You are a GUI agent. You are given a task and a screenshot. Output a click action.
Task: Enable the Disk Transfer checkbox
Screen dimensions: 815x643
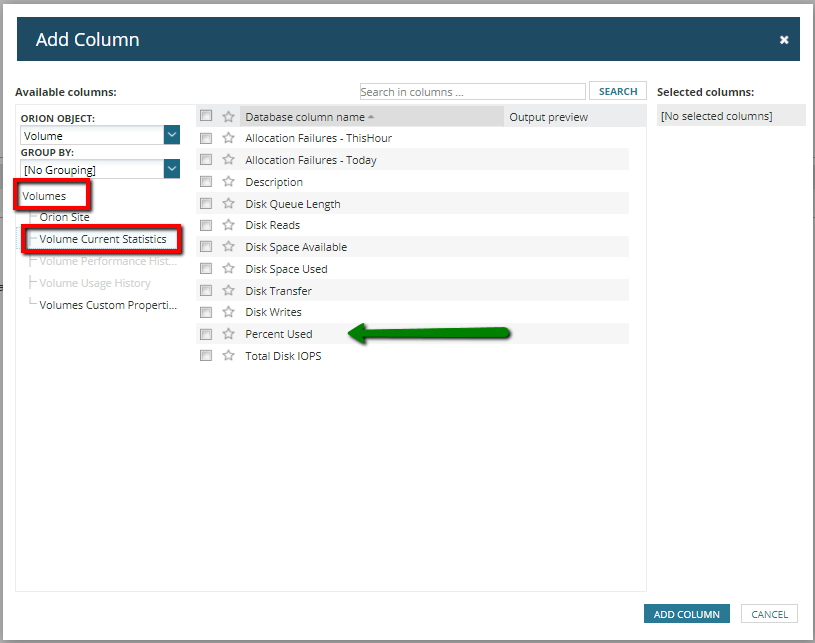click(x=206, y=290)
